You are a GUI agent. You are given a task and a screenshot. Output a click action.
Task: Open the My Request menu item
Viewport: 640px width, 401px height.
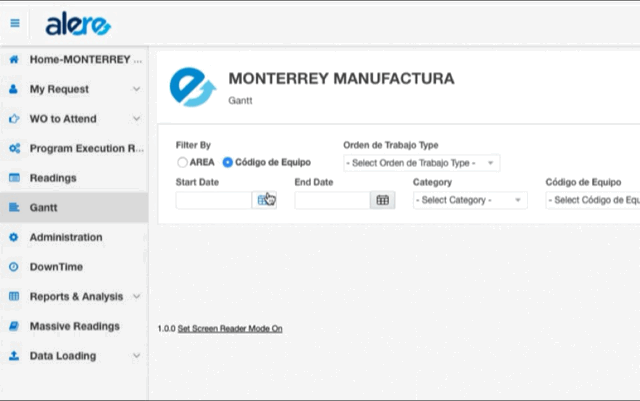(74, 89)
